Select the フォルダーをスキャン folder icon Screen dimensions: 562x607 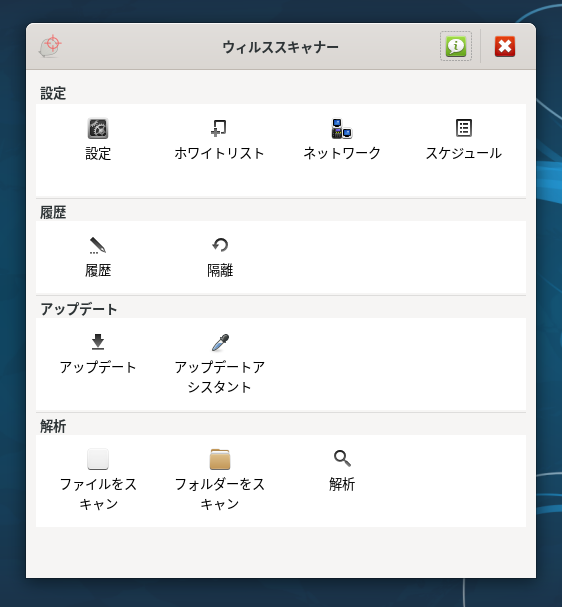(220, 459)
